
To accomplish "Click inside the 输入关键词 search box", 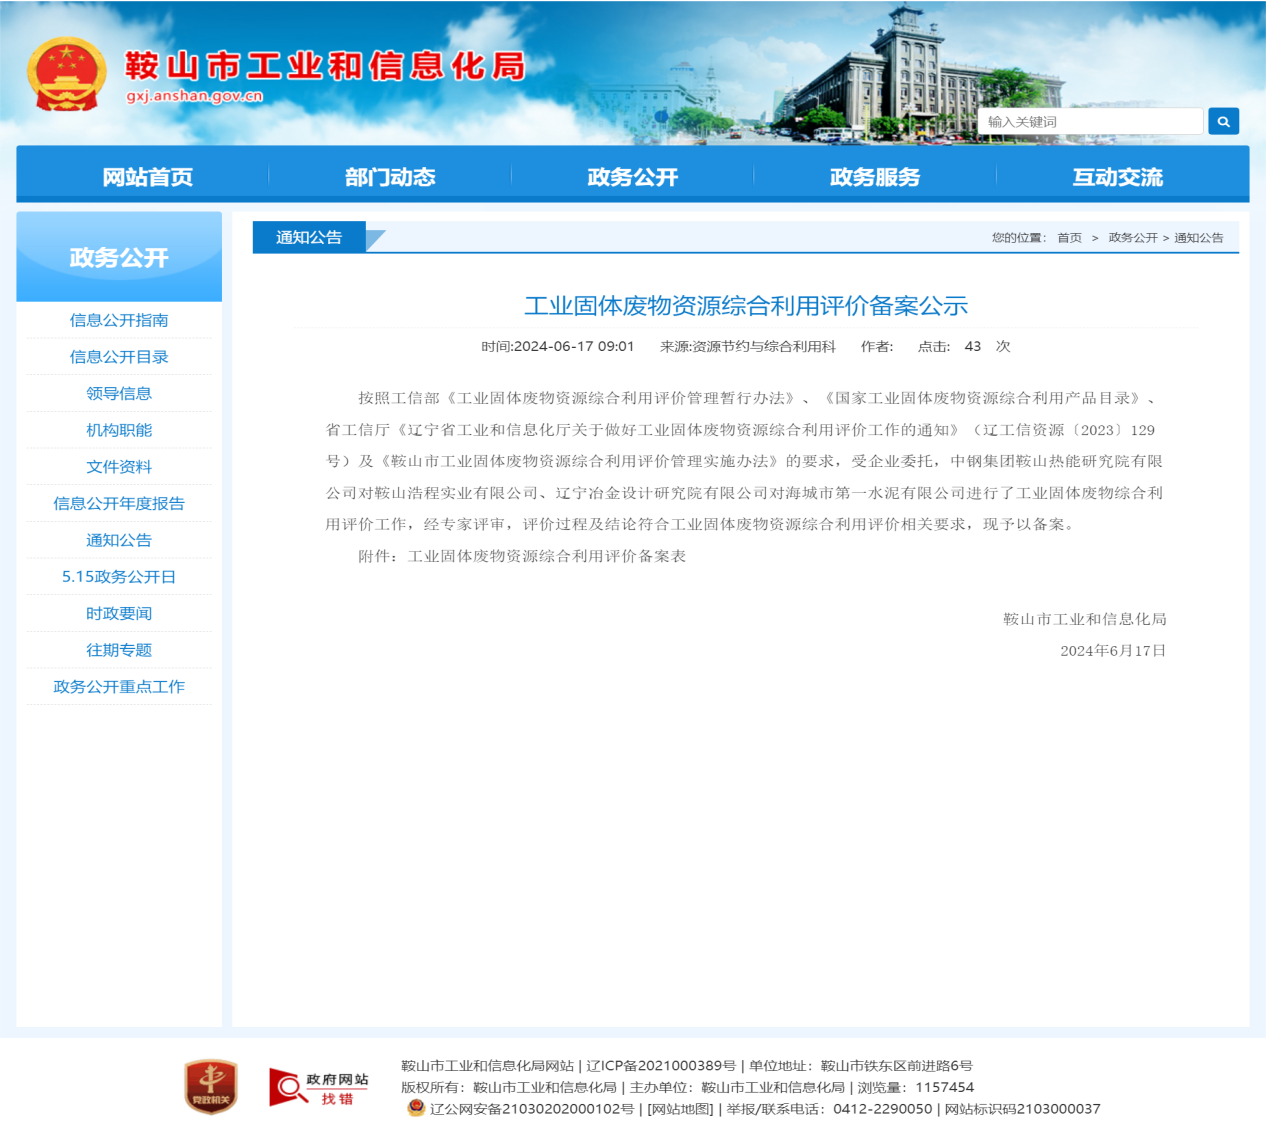I will (1092, 121).
